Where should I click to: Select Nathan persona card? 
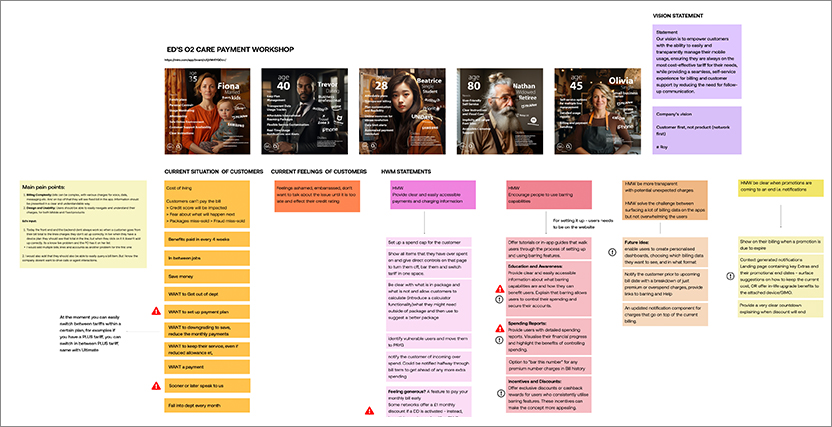click(500, 111)
